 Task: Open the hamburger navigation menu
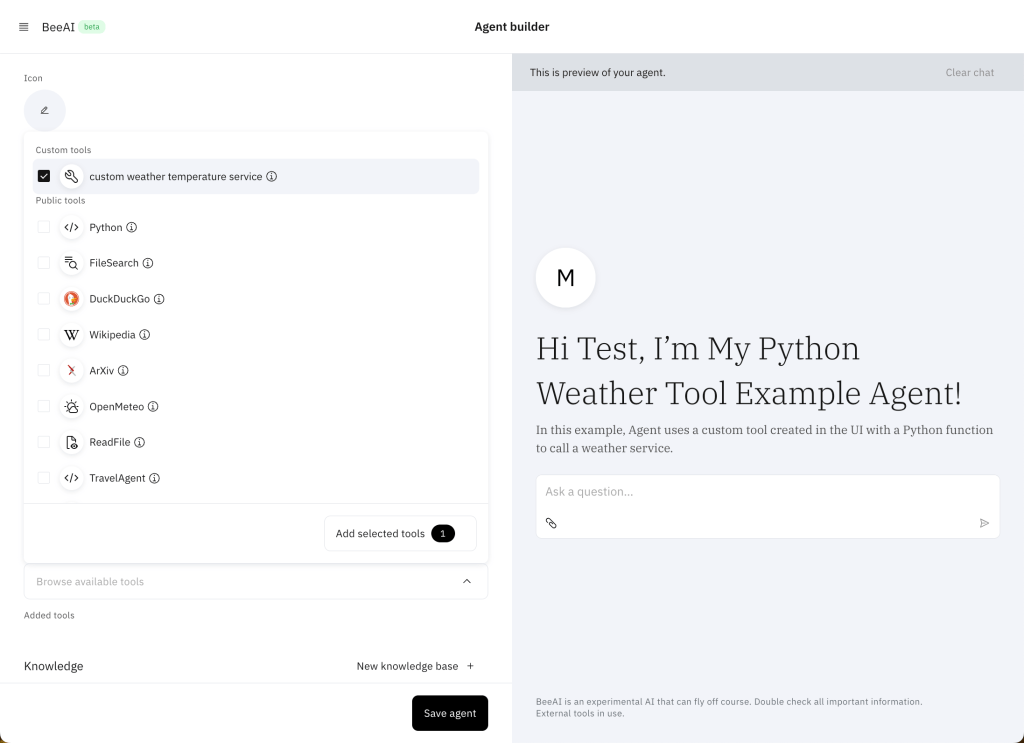click(x=24, y=27)
